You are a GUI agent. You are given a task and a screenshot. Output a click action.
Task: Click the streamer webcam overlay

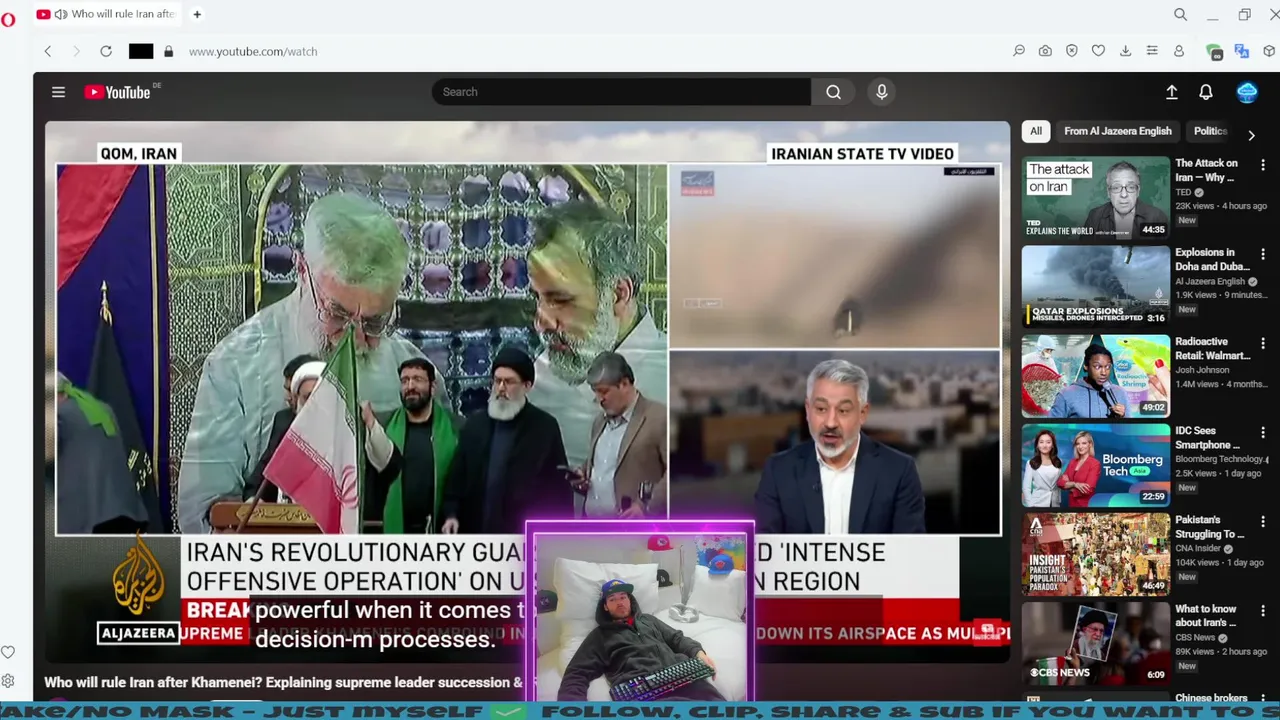tap(640, 612)
